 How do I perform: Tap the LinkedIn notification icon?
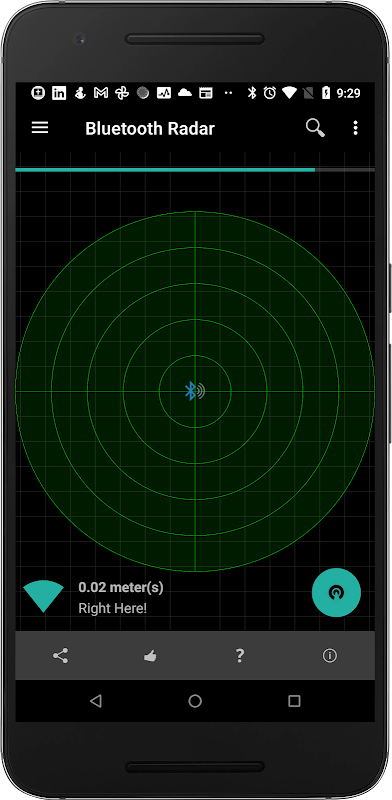[x=59, y=93]
